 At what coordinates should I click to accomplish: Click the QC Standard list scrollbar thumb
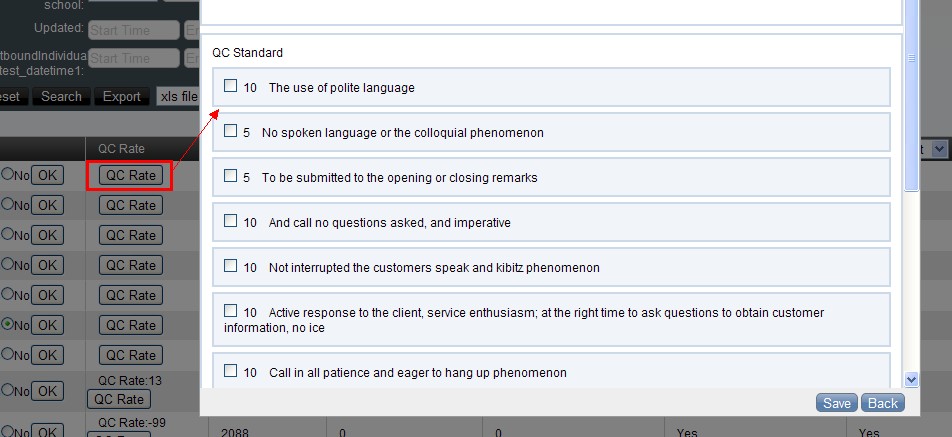click(911, 120)
